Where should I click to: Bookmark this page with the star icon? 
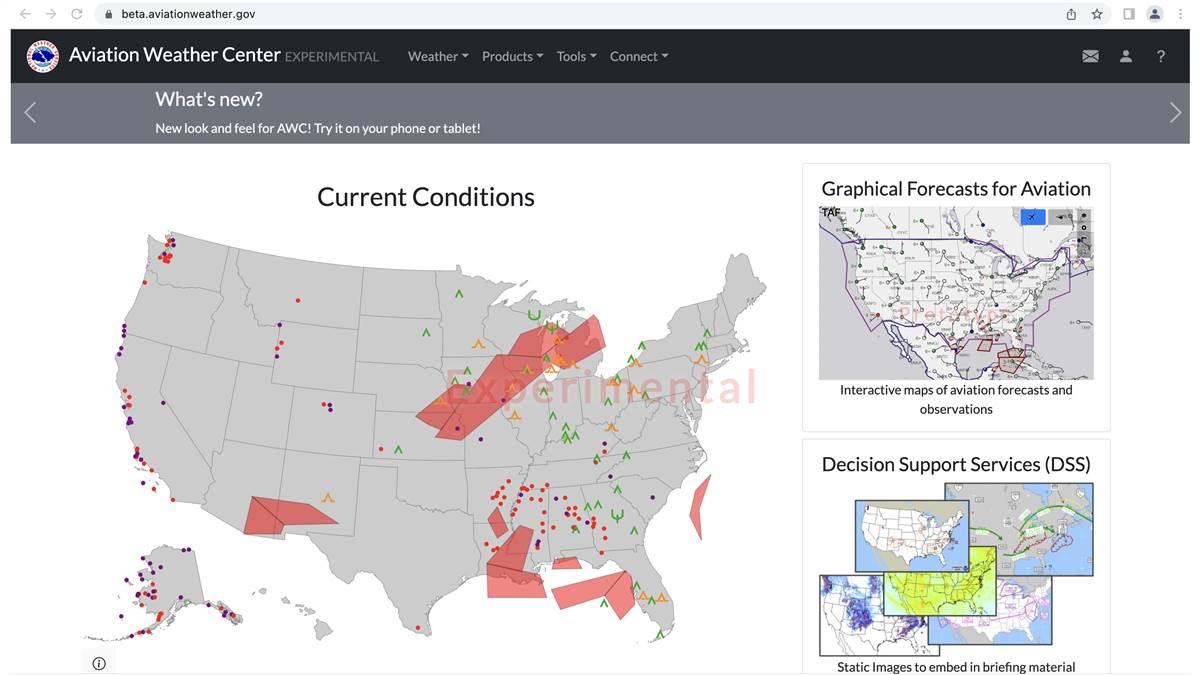pyautogui.click(x=1097, y=14)
